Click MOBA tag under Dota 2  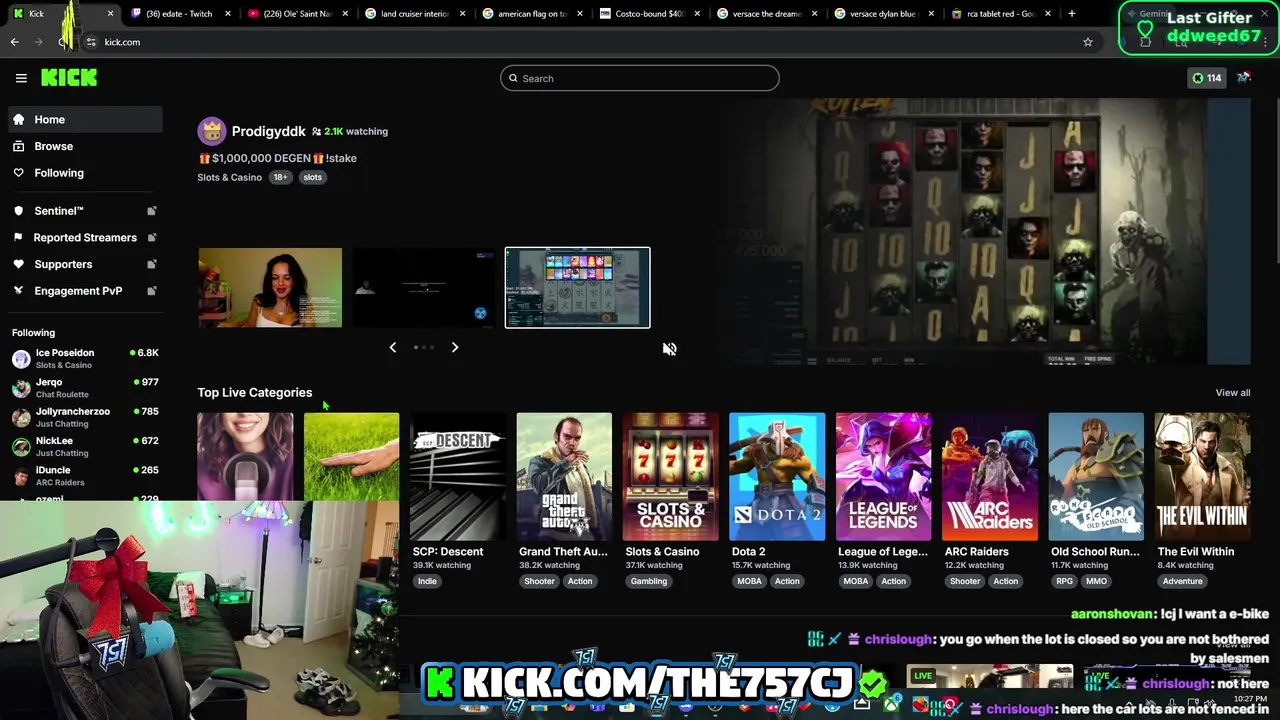click(x=749, y=581)
